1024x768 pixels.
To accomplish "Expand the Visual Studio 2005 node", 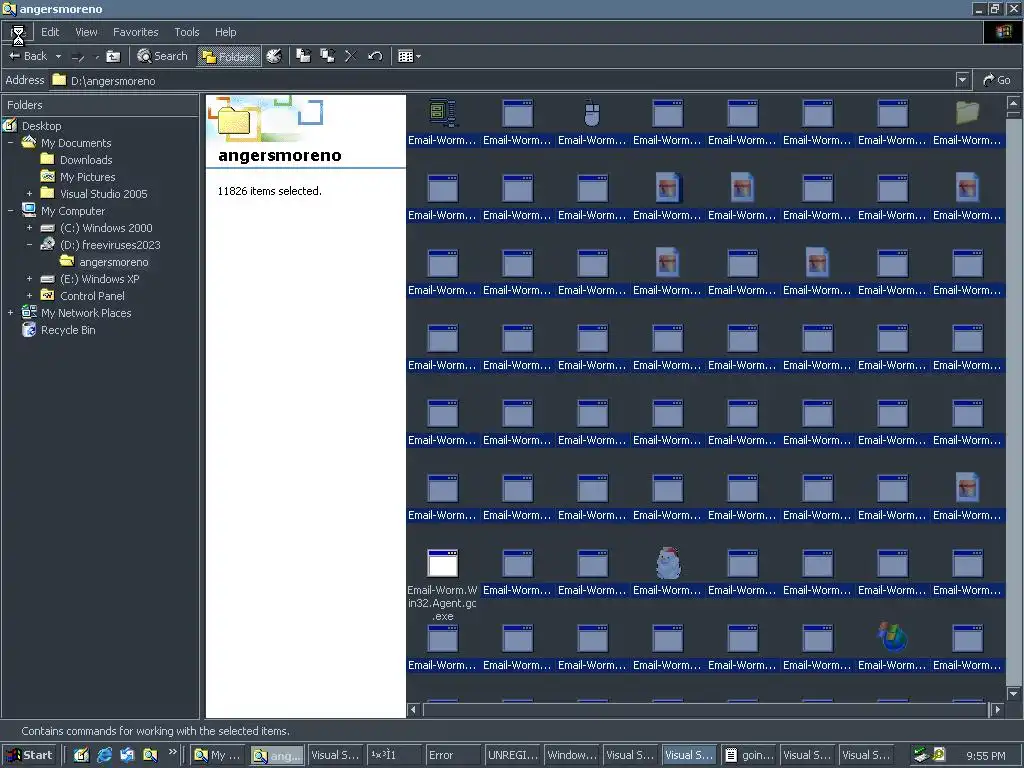I will coord(29,194).
